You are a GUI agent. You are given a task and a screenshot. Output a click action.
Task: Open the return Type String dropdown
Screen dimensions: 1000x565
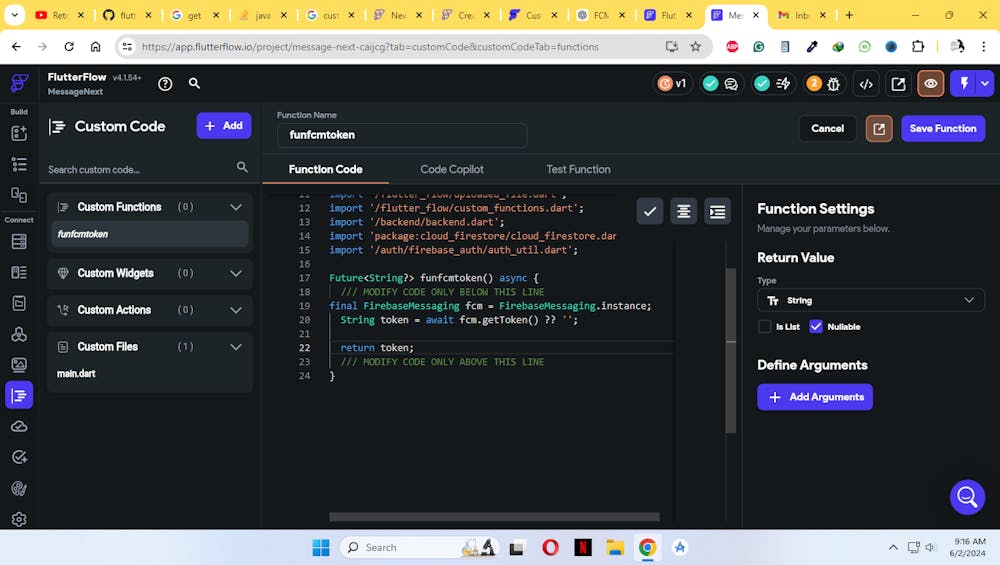point(870,300)
